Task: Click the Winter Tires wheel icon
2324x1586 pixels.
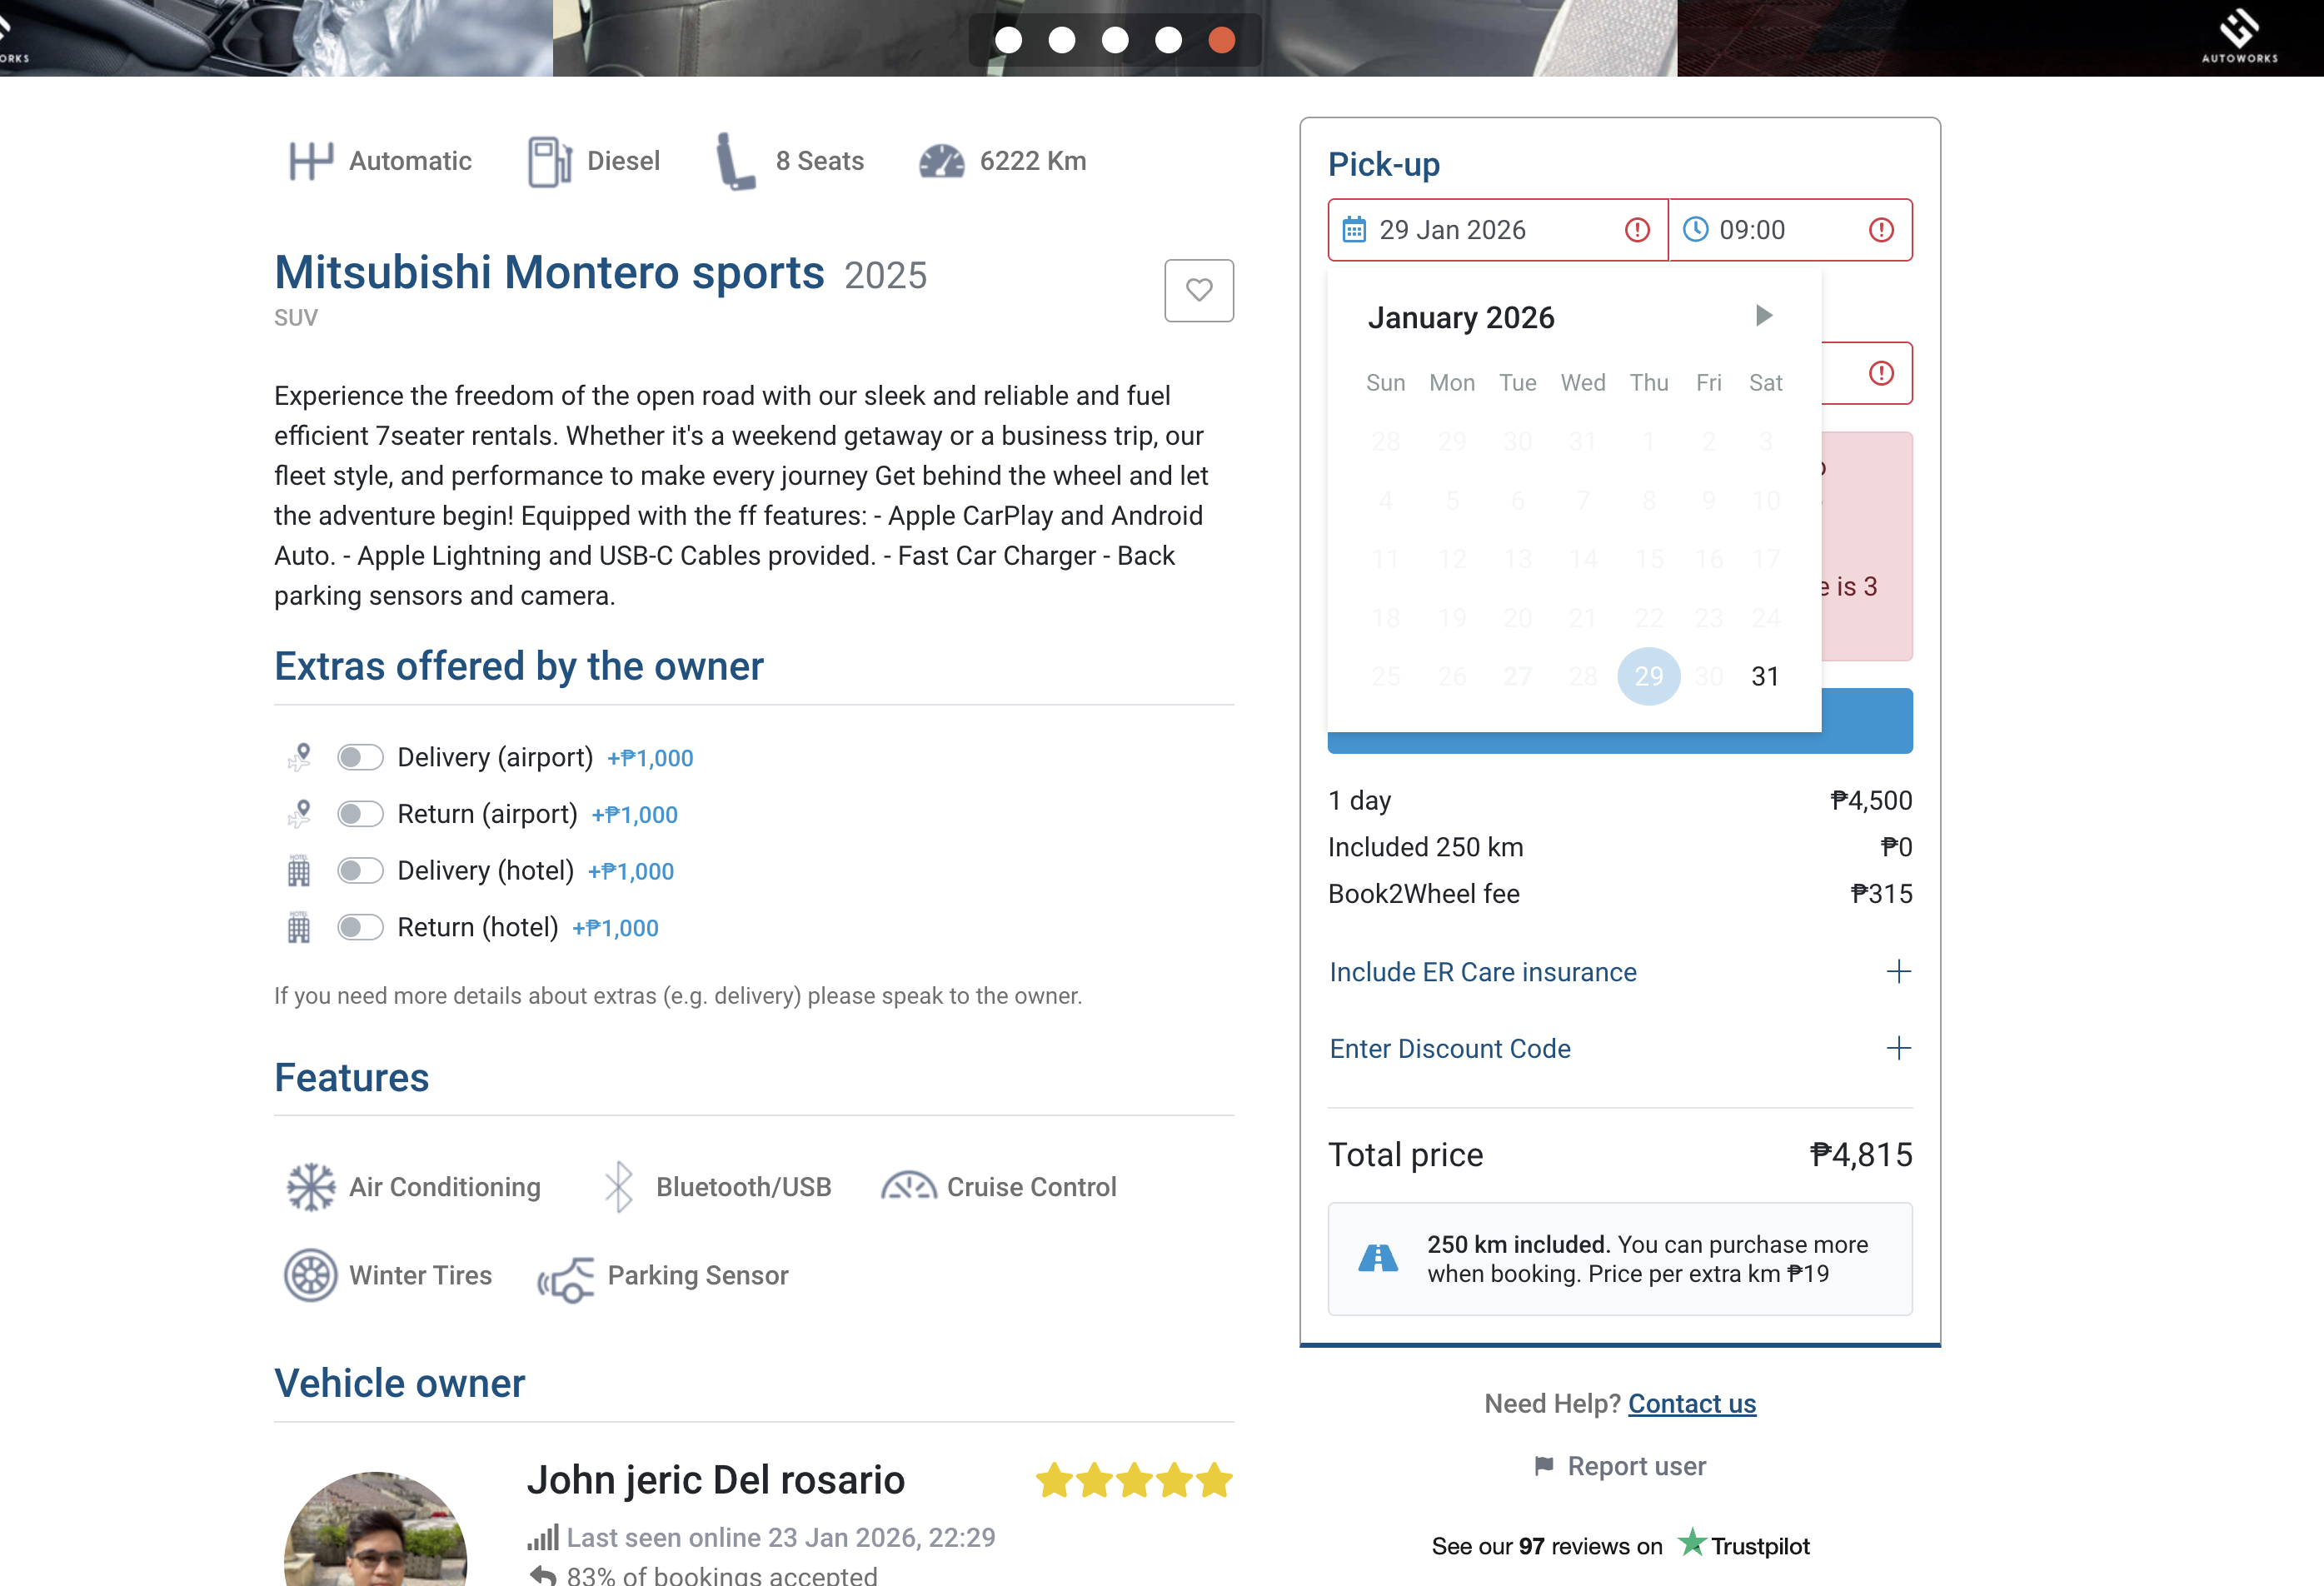Action: [311, 1275]
